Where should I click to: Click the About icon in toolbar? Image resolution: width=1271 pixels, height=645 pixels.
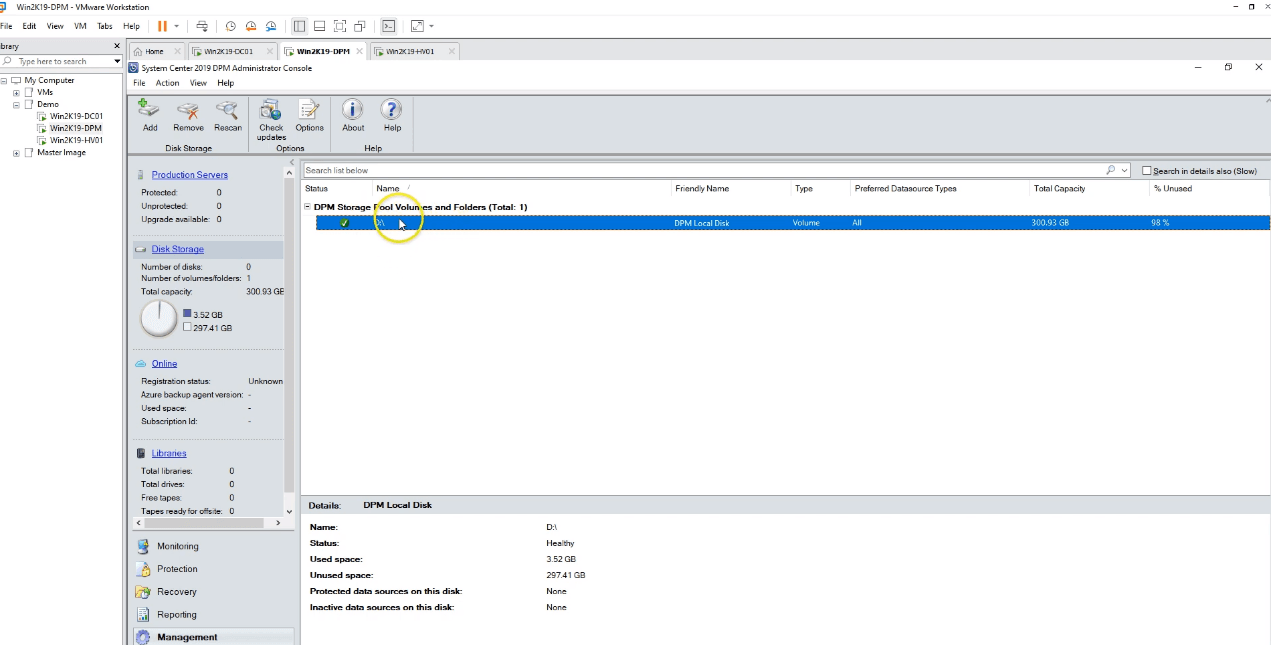pos(353,111)
